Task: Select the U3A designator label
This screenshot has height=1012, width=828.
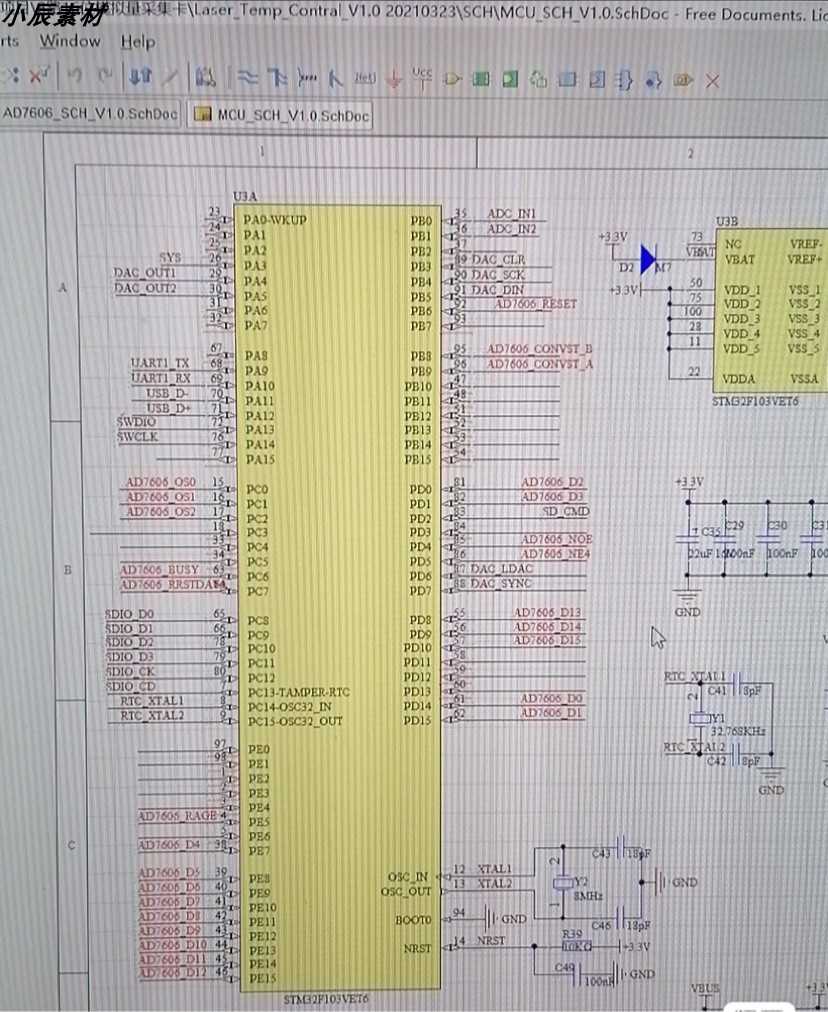Action: click(x=245, y=196)
